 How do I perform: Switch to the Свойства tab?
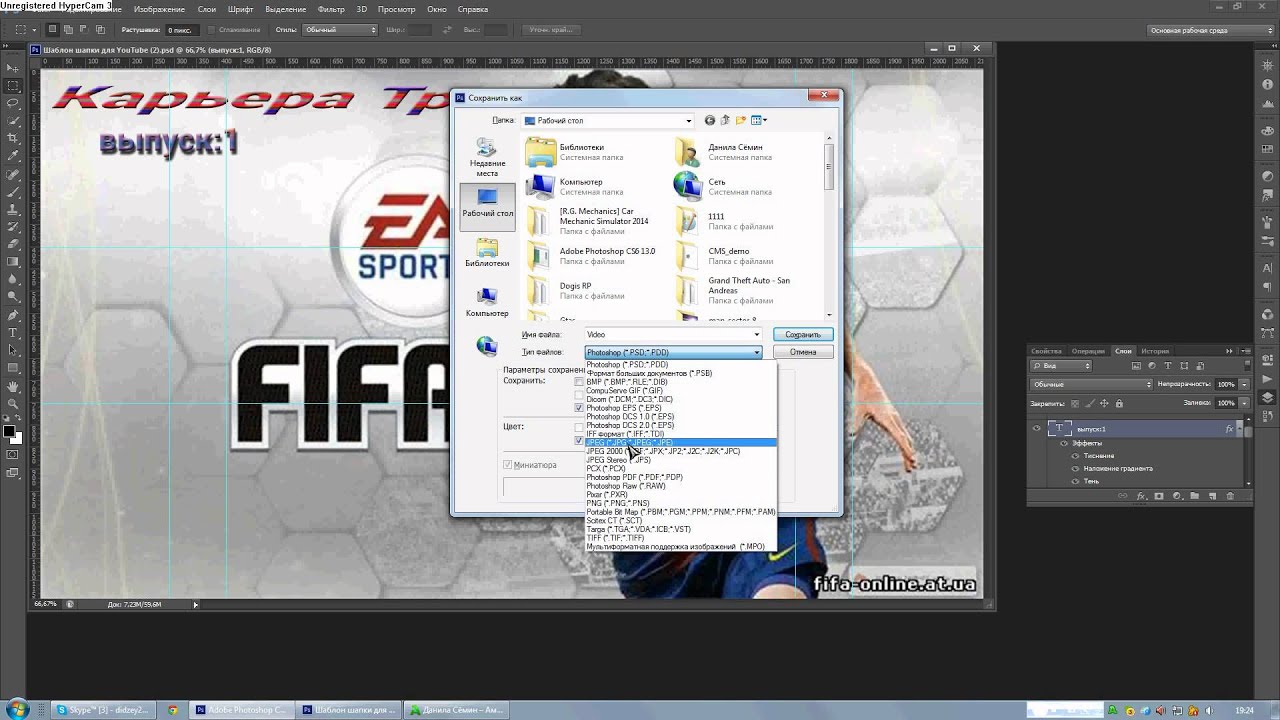click(x=1046, y=351)
